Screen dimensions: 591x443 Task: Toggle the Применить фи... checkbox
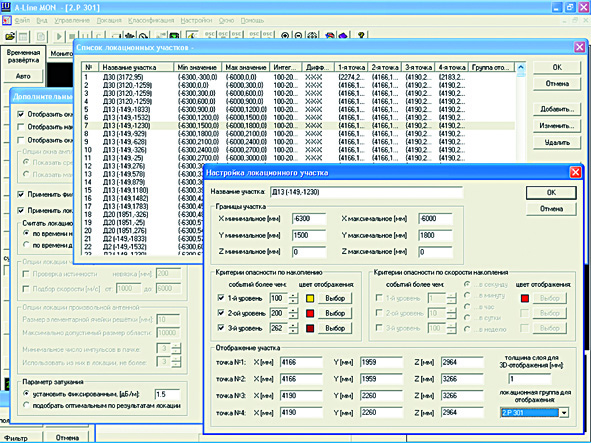tap(21, 195)
